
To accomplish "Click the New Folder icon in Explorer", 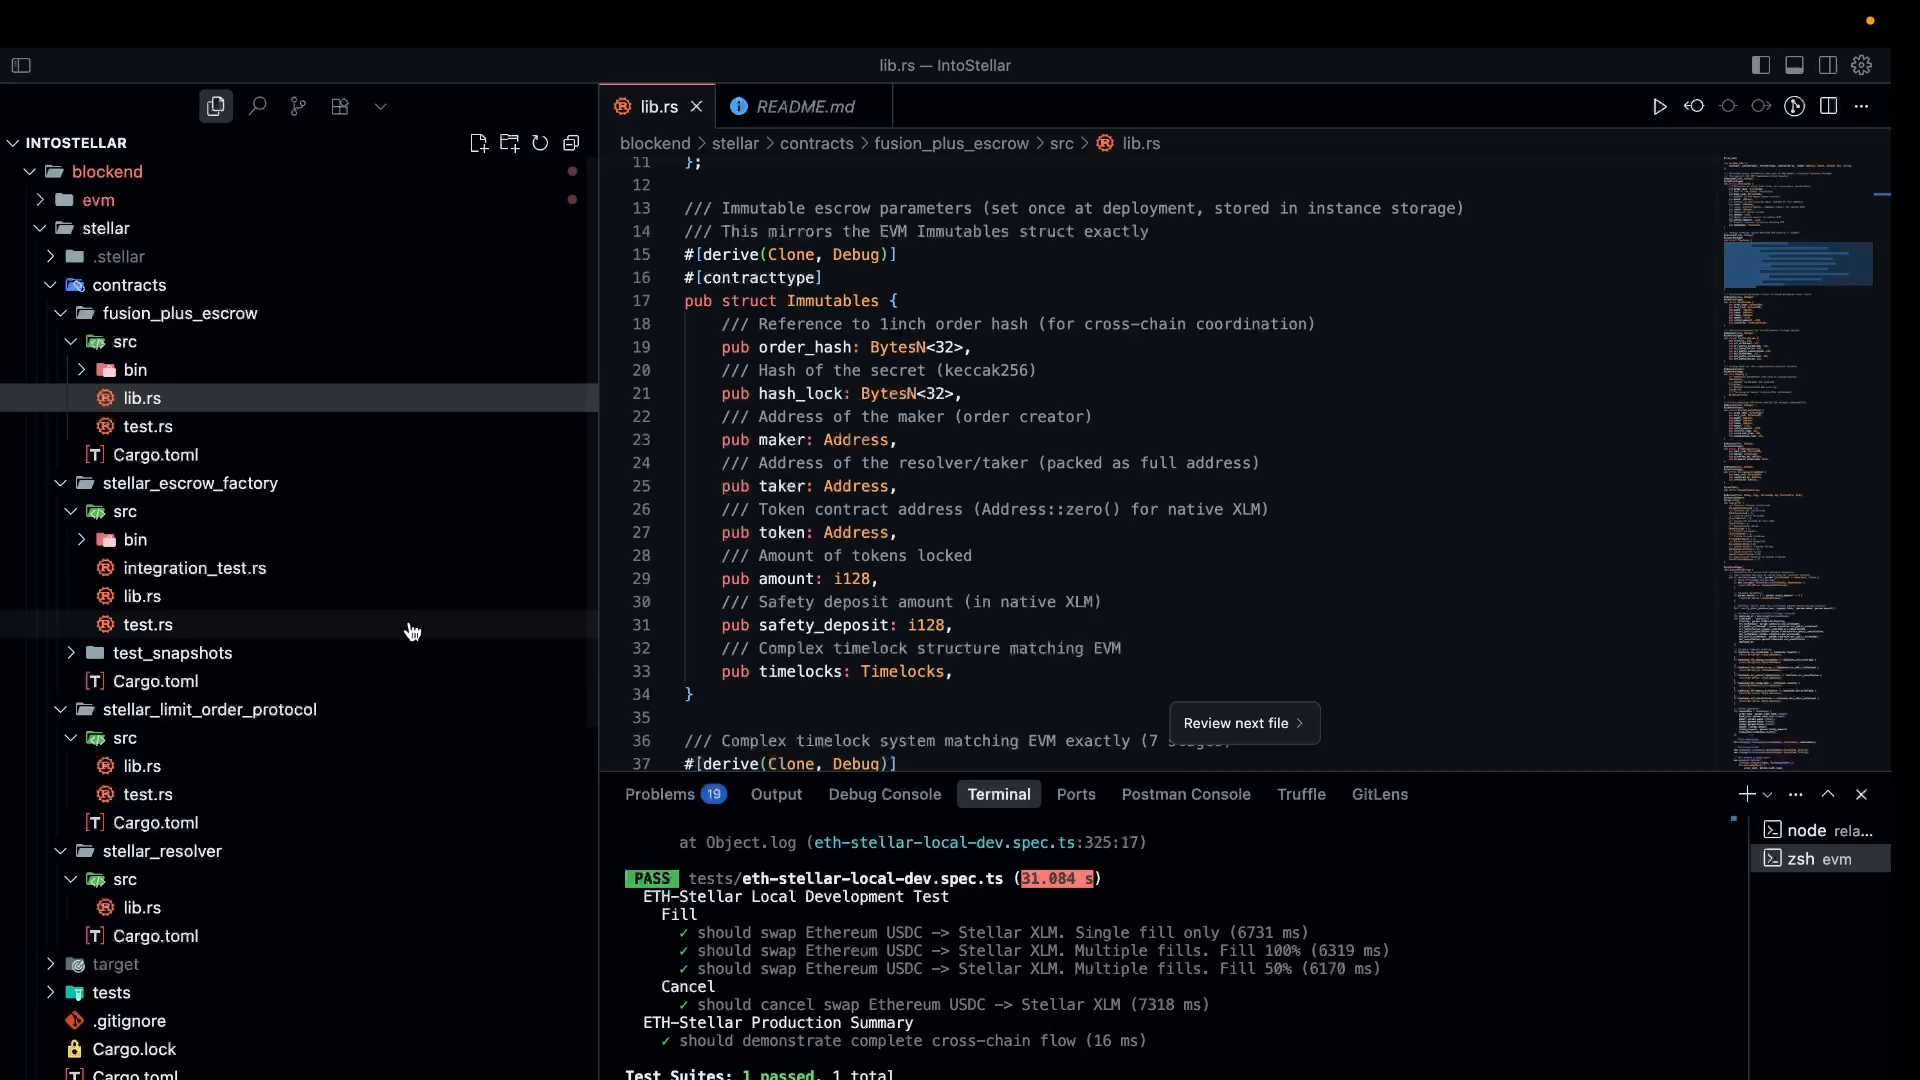I will point(510,143).
